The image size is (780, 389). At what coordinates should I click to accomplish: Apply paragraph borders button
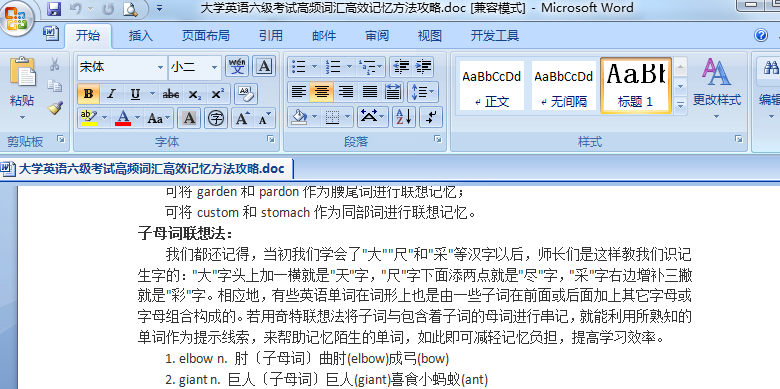click(332, 117)
